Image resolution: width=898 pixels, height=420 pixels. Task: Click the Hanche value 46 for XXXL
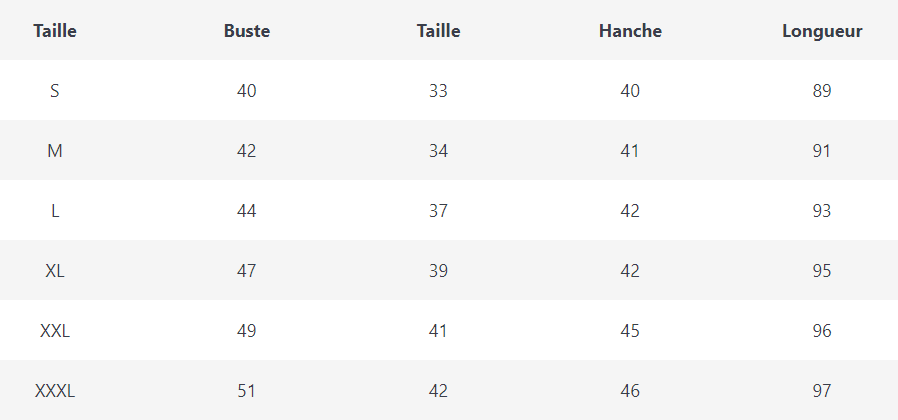[630, 391]
